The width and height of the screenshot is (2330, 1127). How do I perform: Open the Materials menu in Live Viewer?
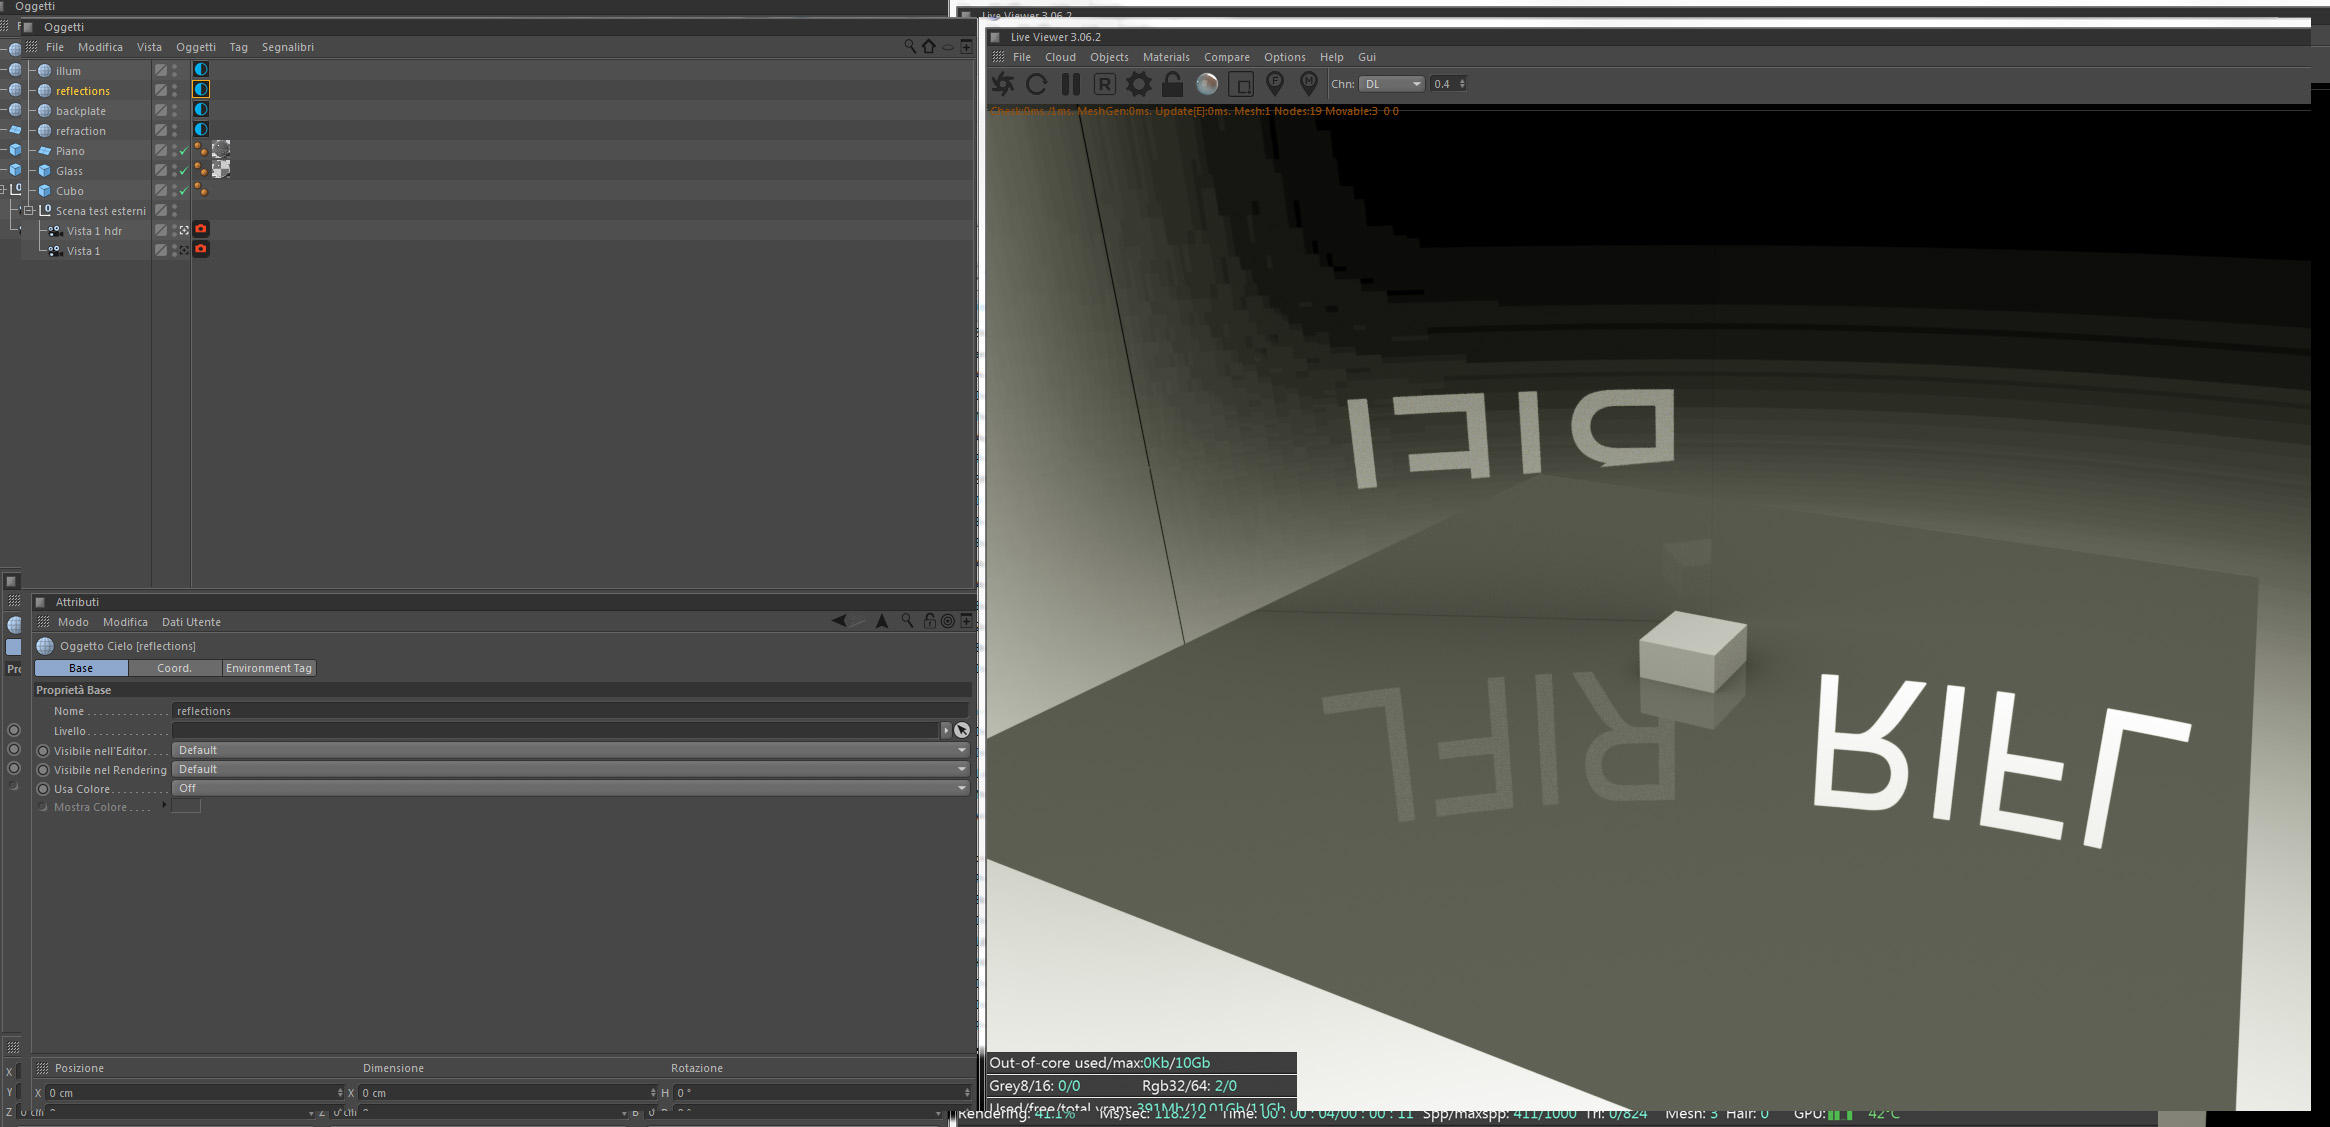[x=1166, y=57]
